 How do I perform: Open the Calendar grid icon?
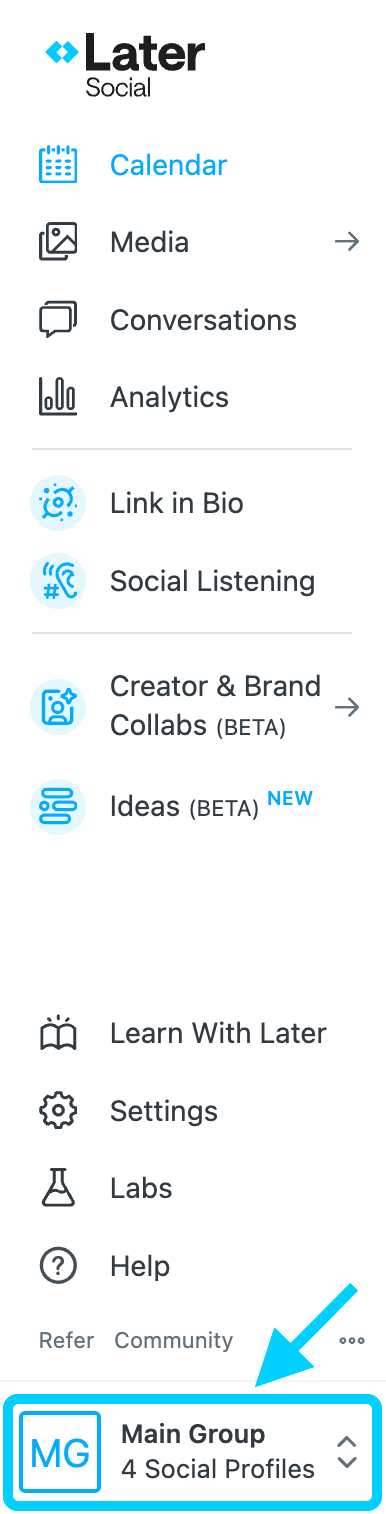tap(58, 165)
